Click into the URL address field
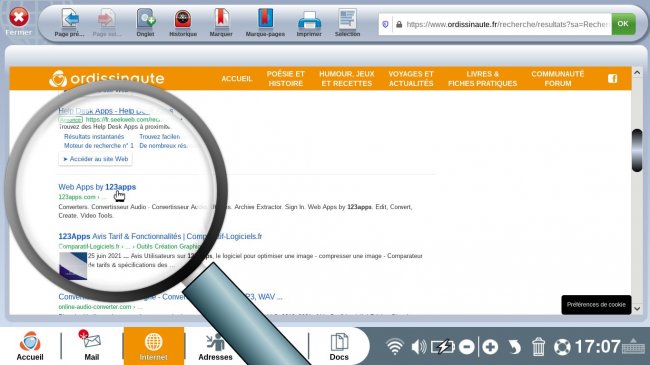 coord(507,24)
